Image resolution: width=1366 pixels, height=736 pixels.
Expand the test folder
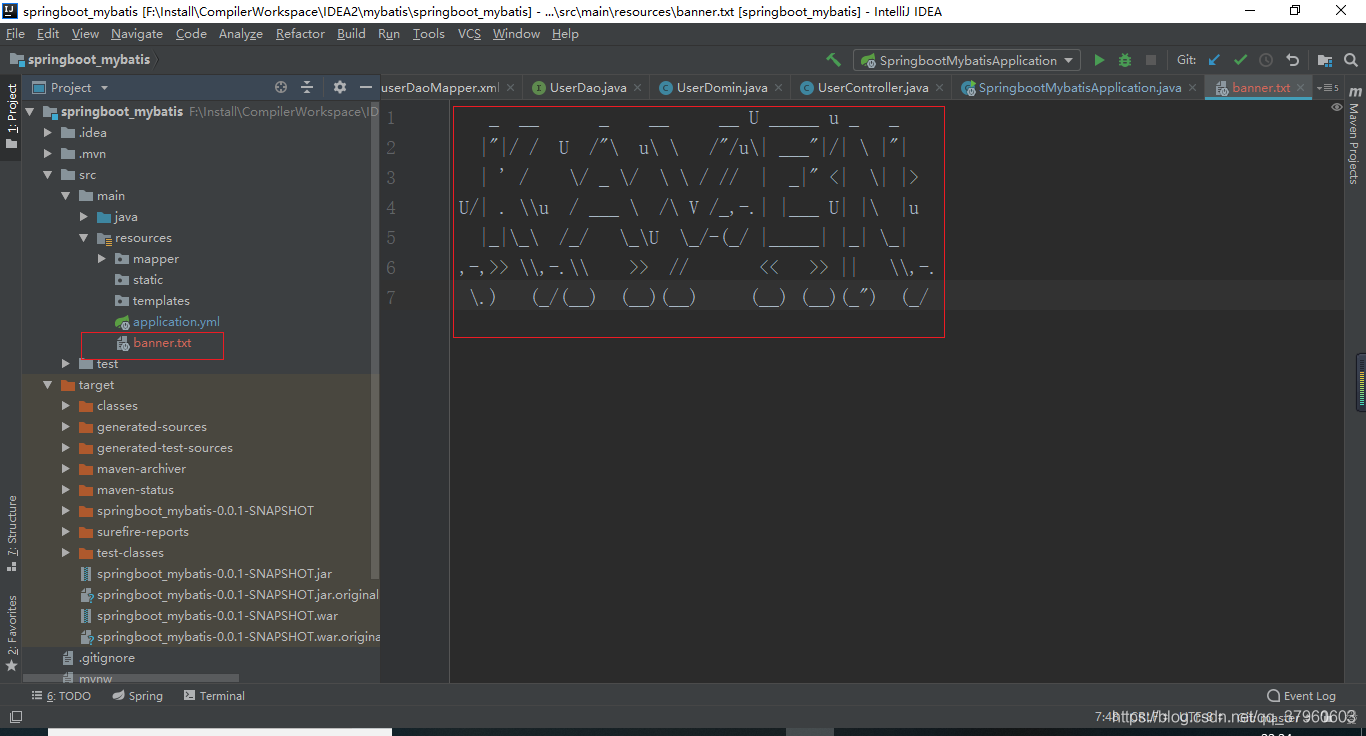coord(66,364)
